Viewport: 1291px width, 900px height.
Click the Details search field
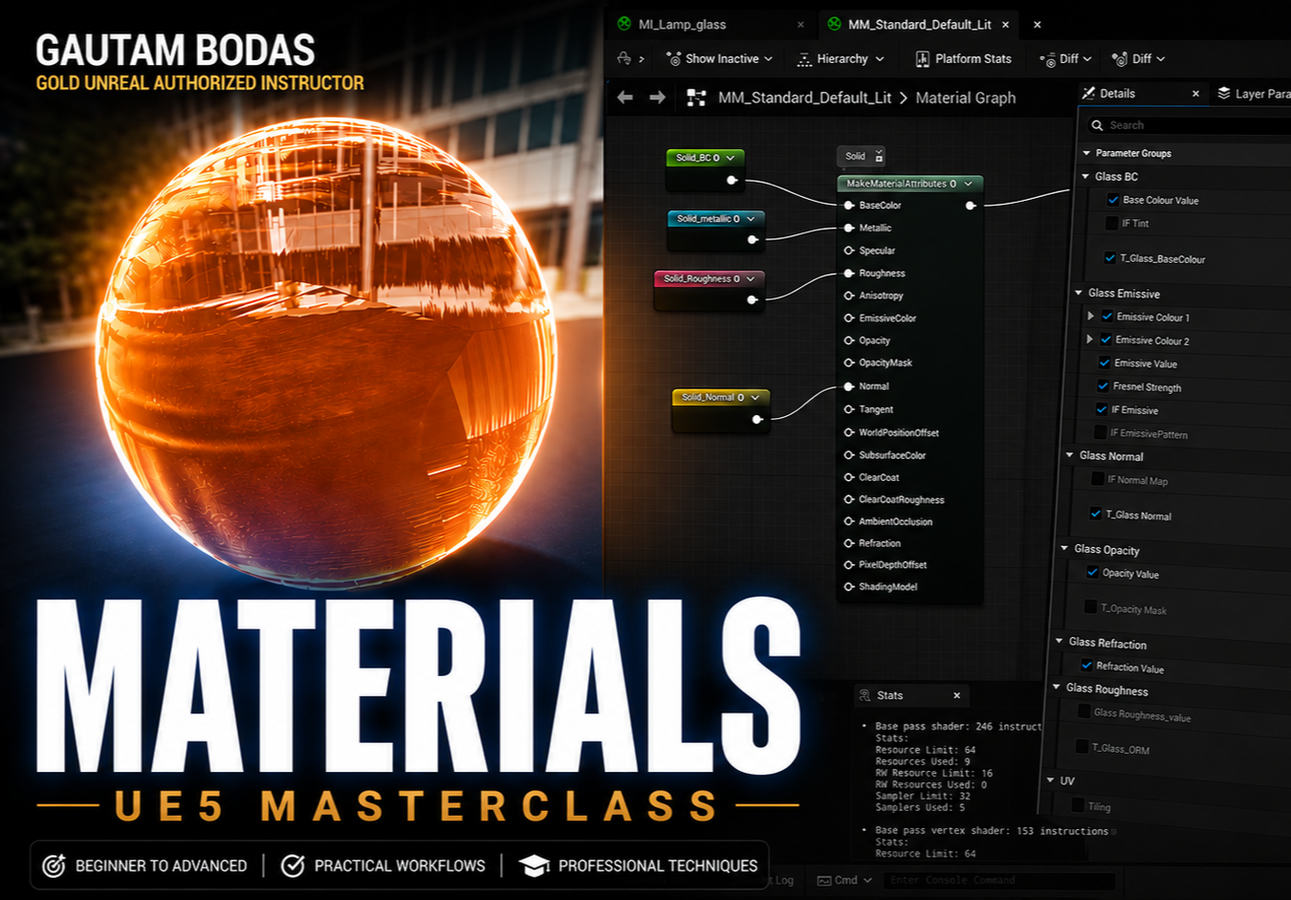click(1190, 125)
